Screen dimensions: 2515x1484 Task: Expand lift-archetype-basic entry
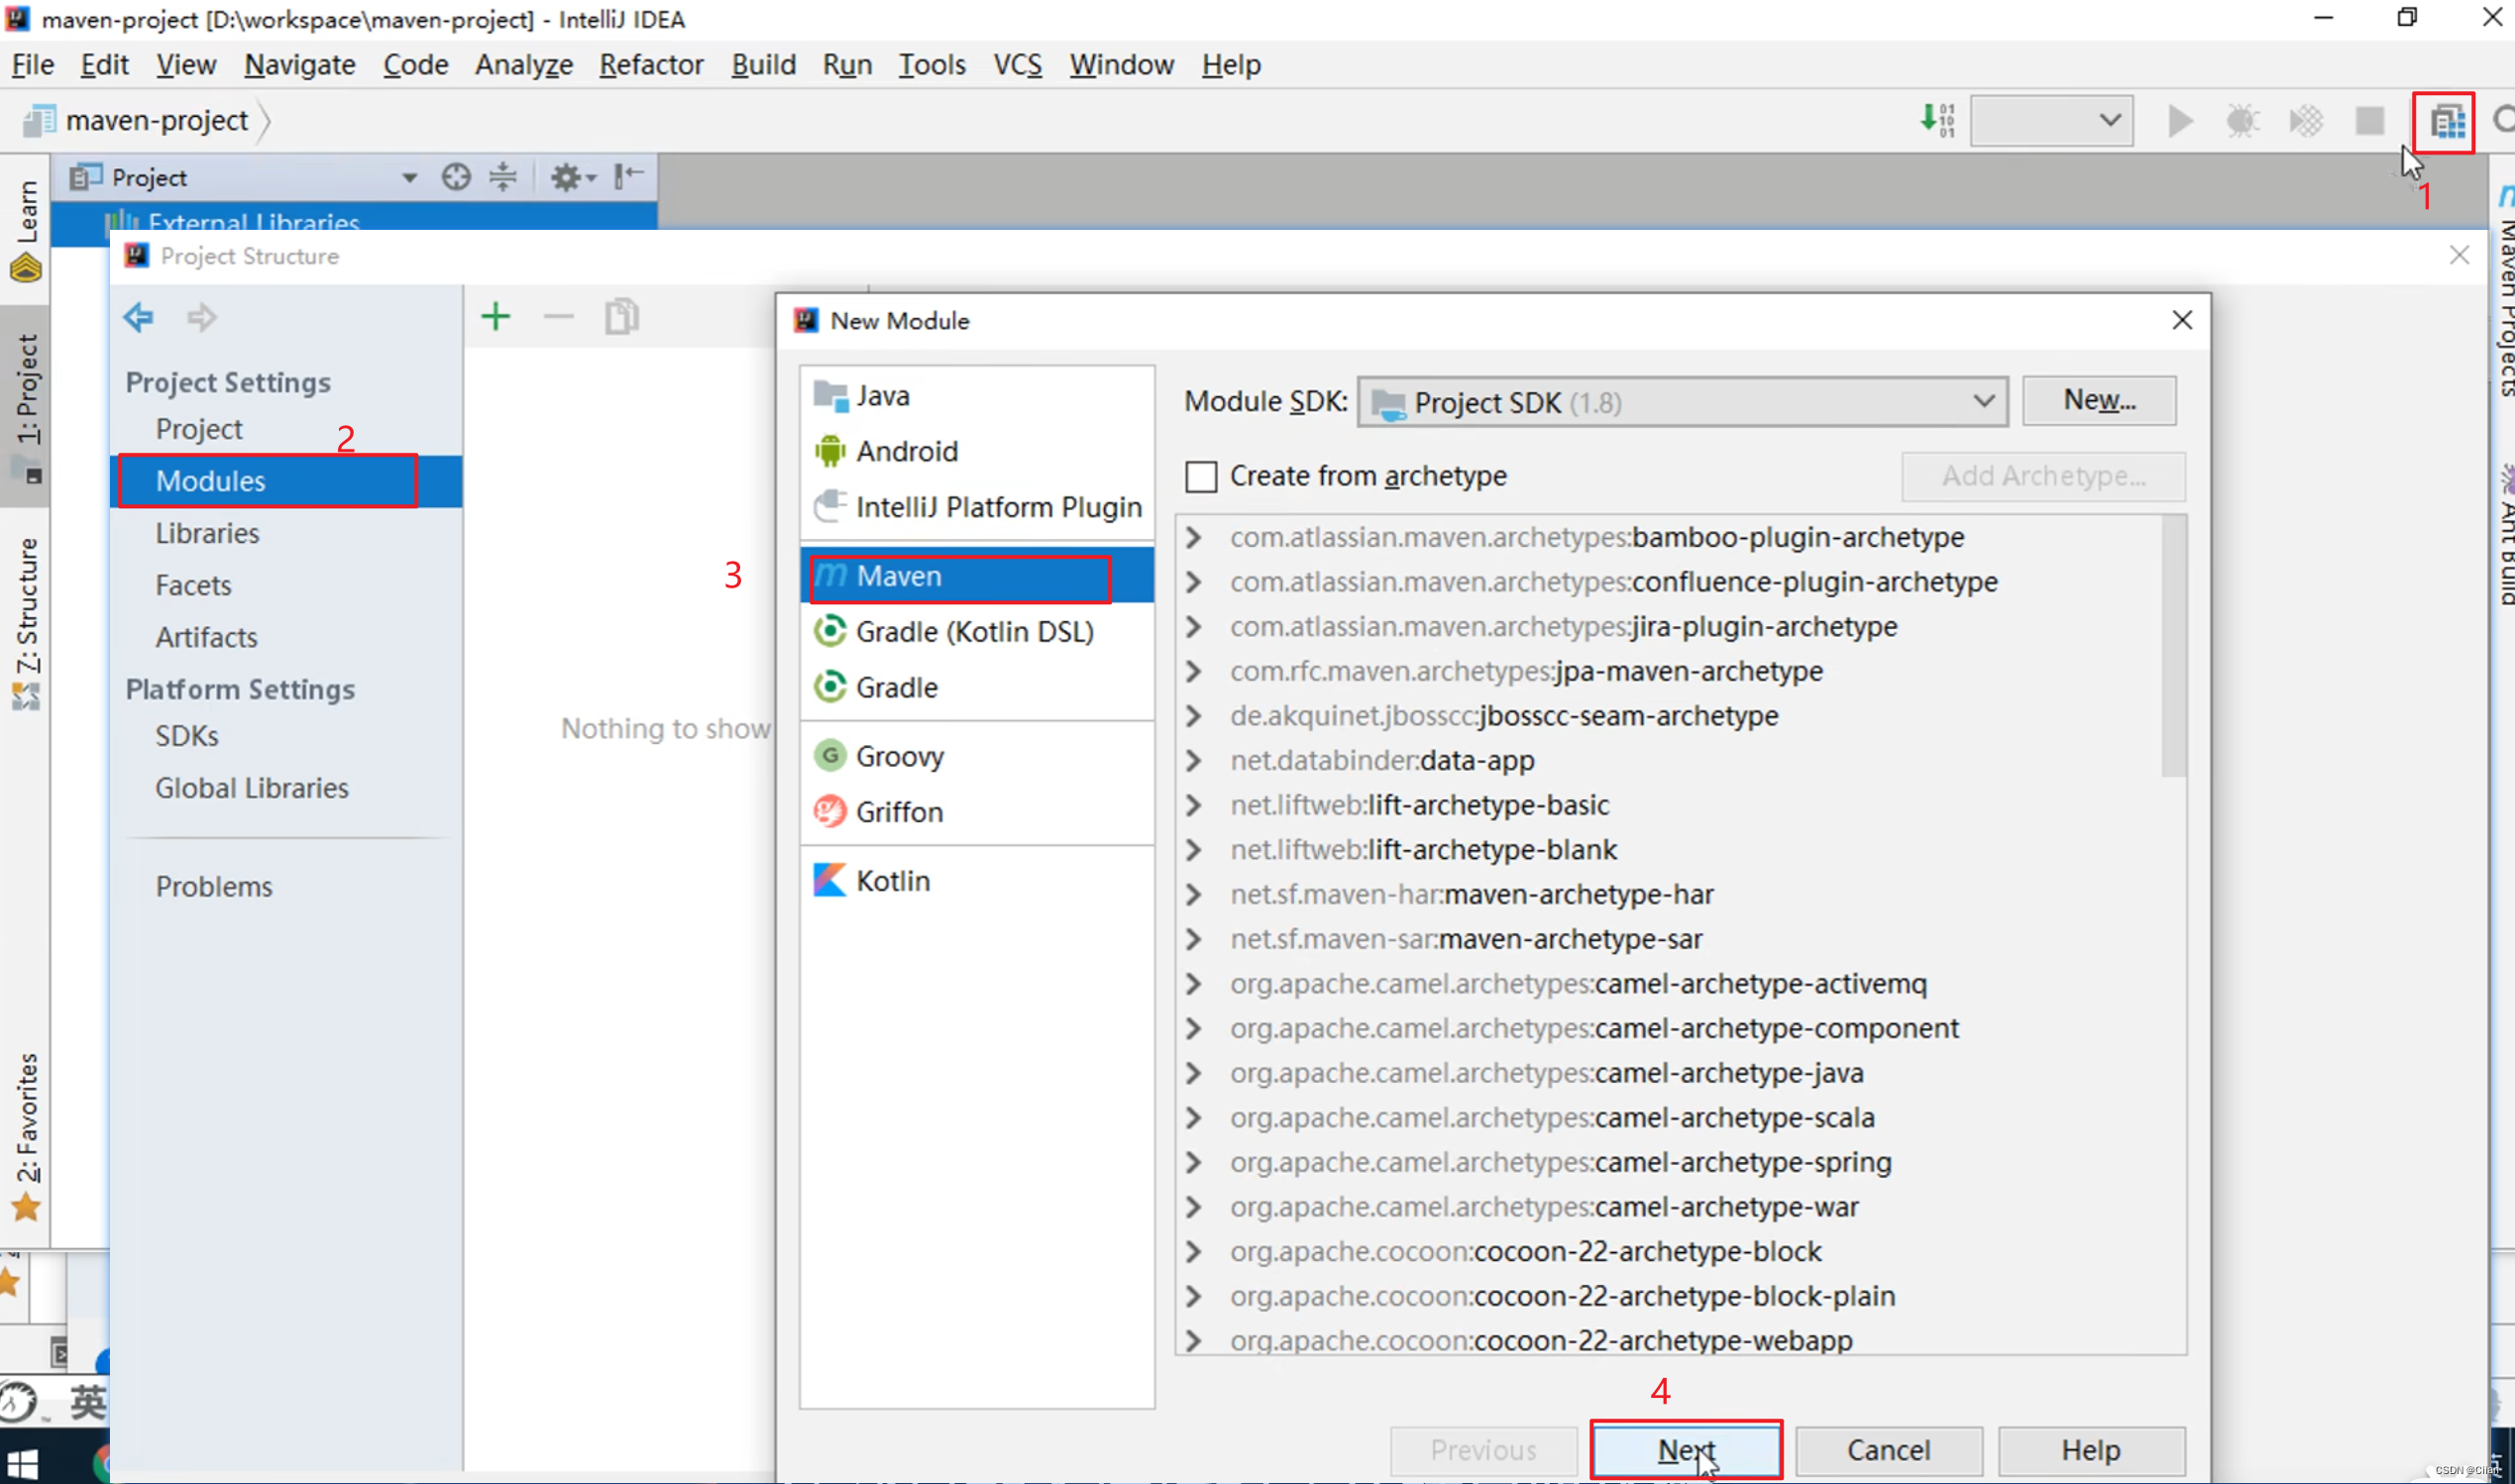pyautogui.click(x=1193, y=805)
